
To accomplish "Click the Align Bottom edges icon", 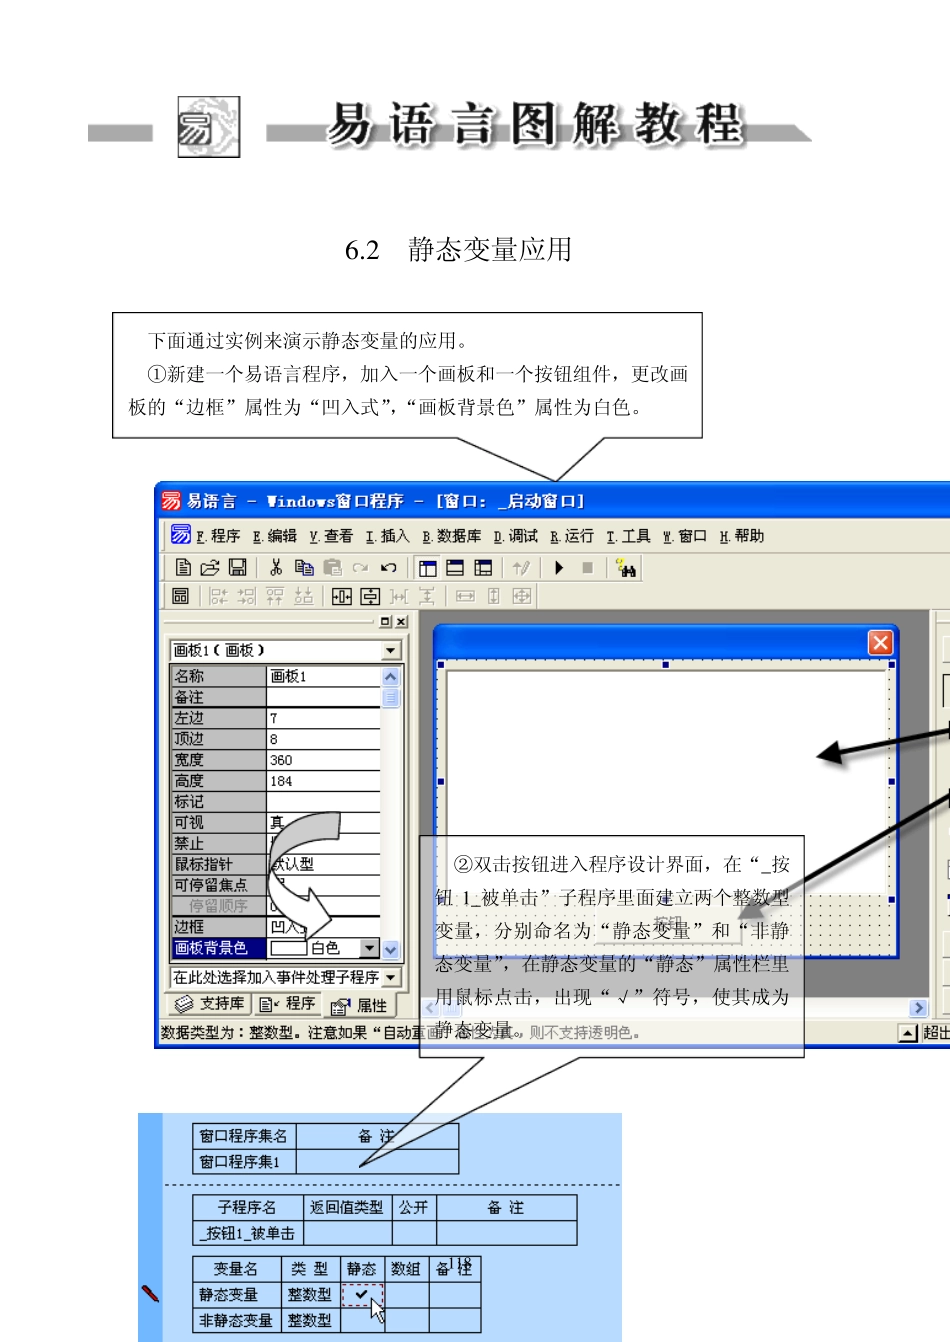I will (x=304, y=596).
